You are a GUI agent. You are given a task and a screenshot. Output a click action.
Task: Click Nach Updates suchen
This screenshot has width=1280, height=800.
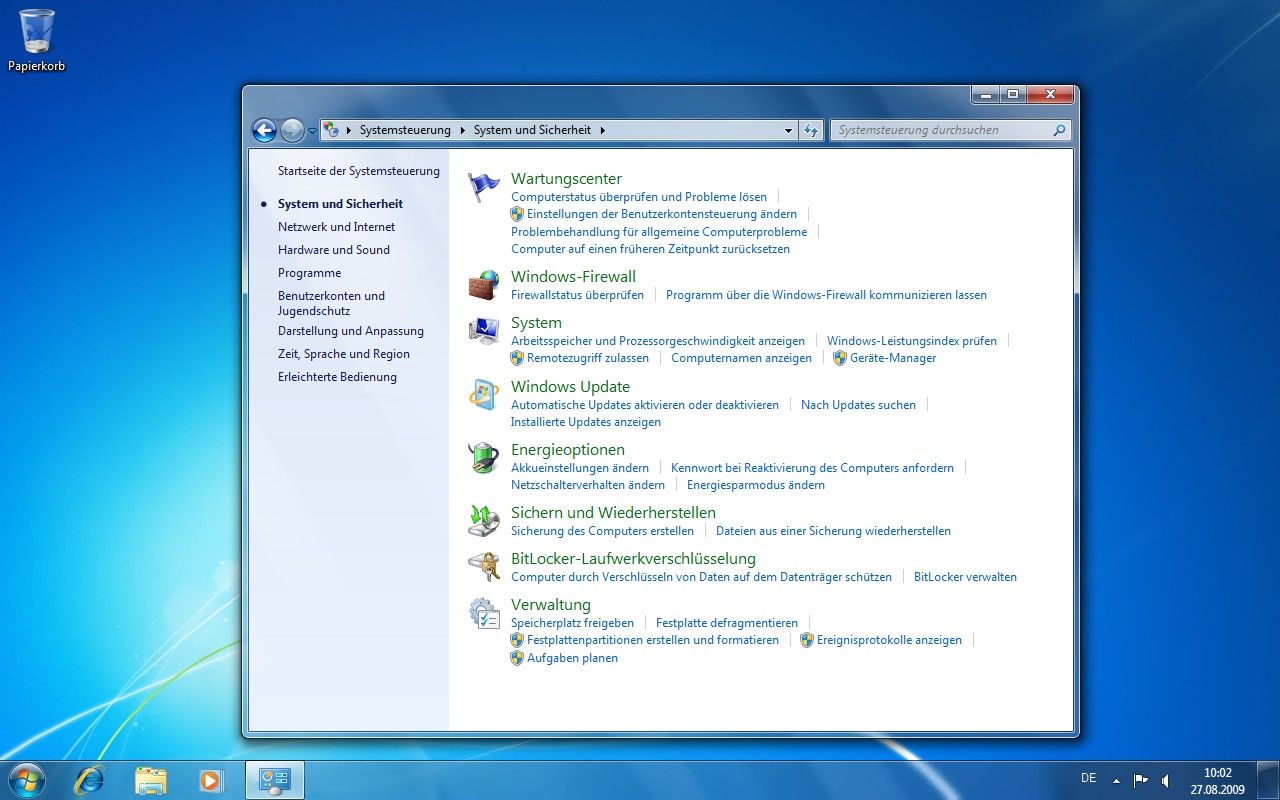(x=856, y=404)
